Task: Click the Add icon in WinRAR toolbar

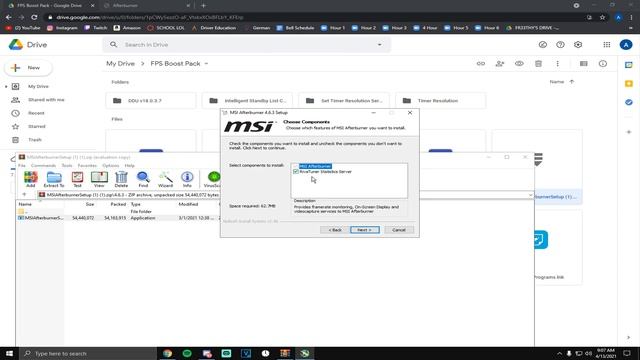Action: pyautogui.click(x=31, y=179)
